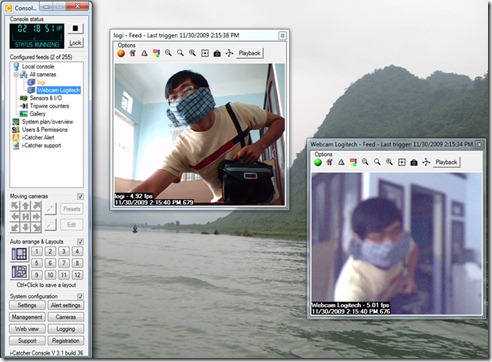Click the move camera up arrow

tap(26, 206)
